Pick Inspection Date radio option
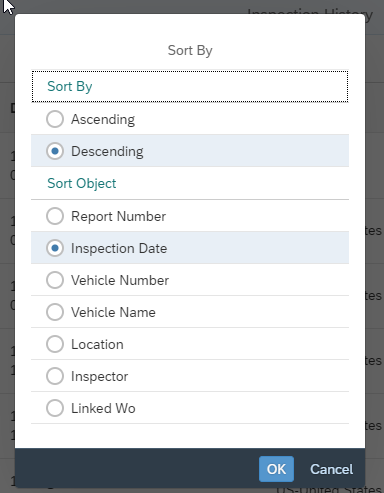 tap(55, 248)
